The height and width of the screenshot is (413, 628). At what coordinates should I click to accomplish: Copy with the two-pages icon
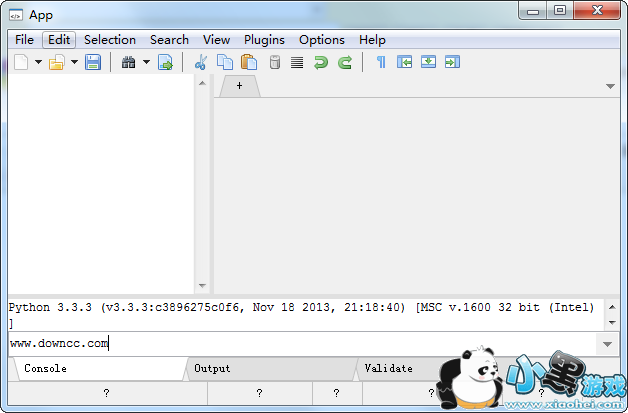pos(225,62)
